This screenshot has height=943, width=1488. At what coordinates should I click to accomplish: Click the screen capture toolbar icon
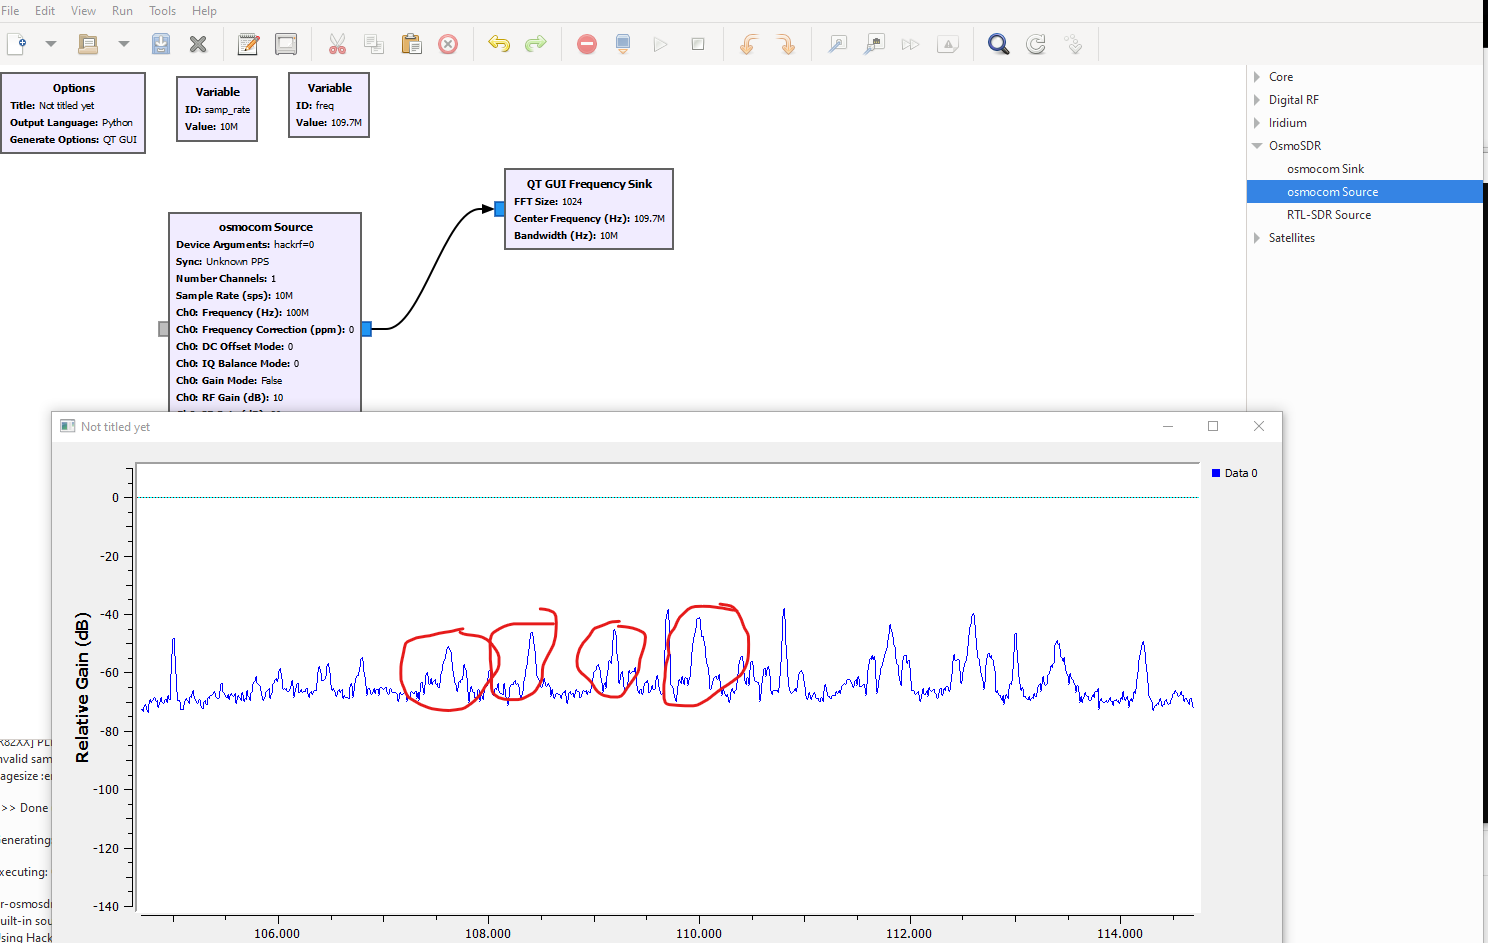[286, 44]
